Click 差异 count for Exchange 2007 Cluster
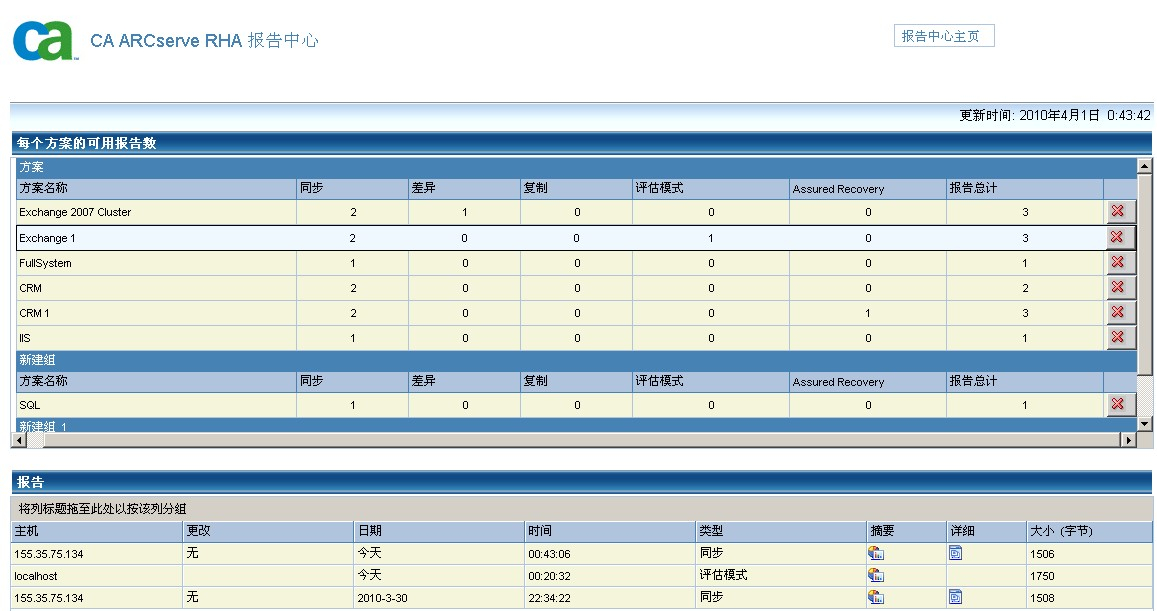Image resolution: width=1157 pixels, height=611 pixels. 465,213
